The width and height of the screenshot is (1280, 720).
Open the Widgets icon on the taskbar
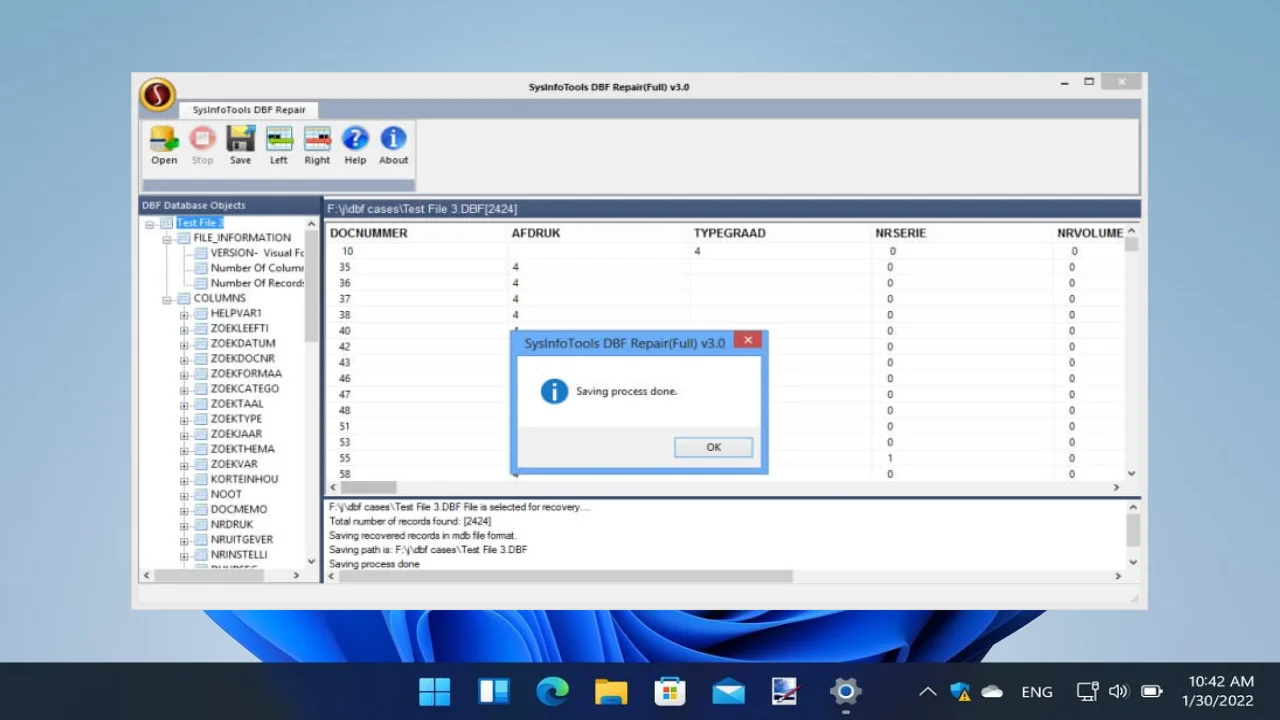(x=493, y=691)
